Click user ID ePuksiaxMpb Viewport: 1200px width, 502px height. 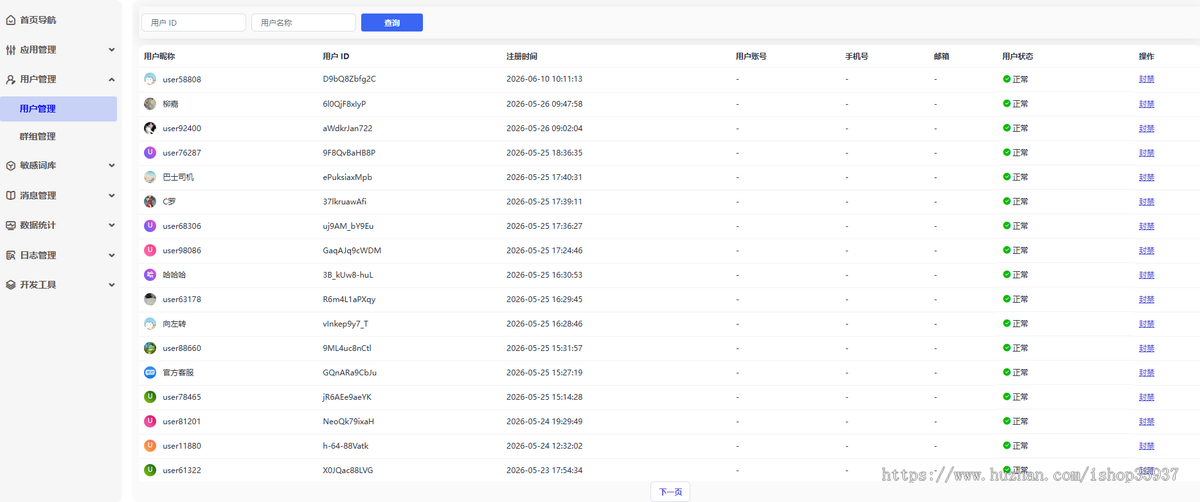pos(347,177)
